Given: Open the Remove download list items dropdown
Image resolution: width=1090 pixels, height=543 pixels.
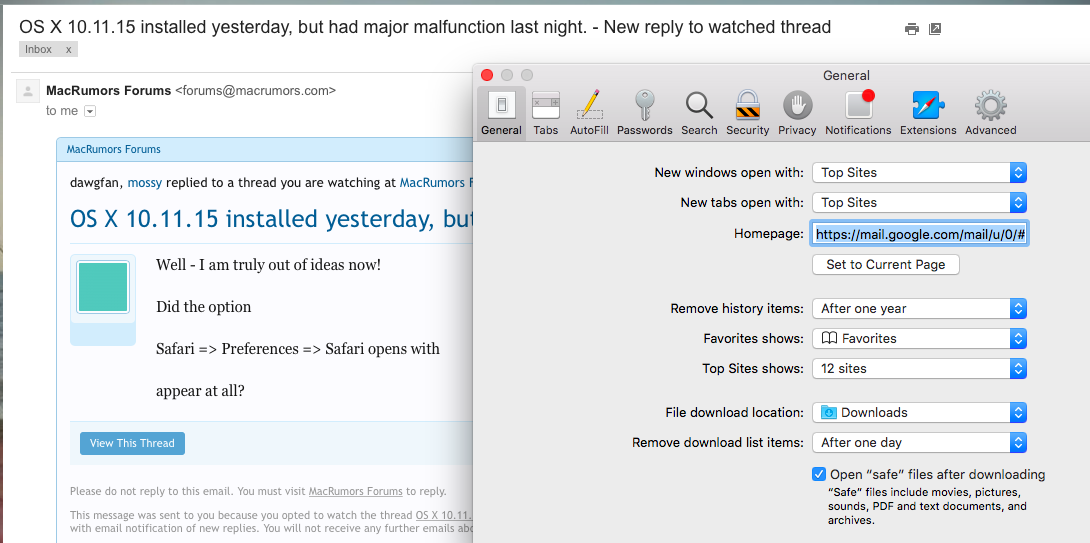Looking at the screenshot, I should (919, 442).
